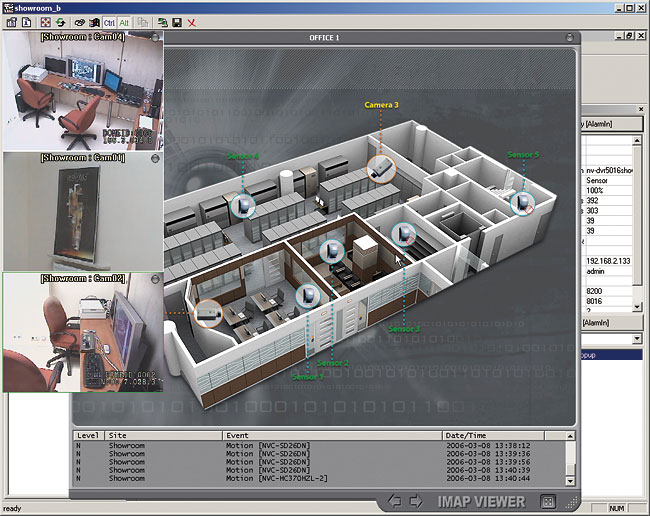The width and height of the screenshot is (650, 516).
Task: Click the round button on Cam02 view
Action: [155, 279]
